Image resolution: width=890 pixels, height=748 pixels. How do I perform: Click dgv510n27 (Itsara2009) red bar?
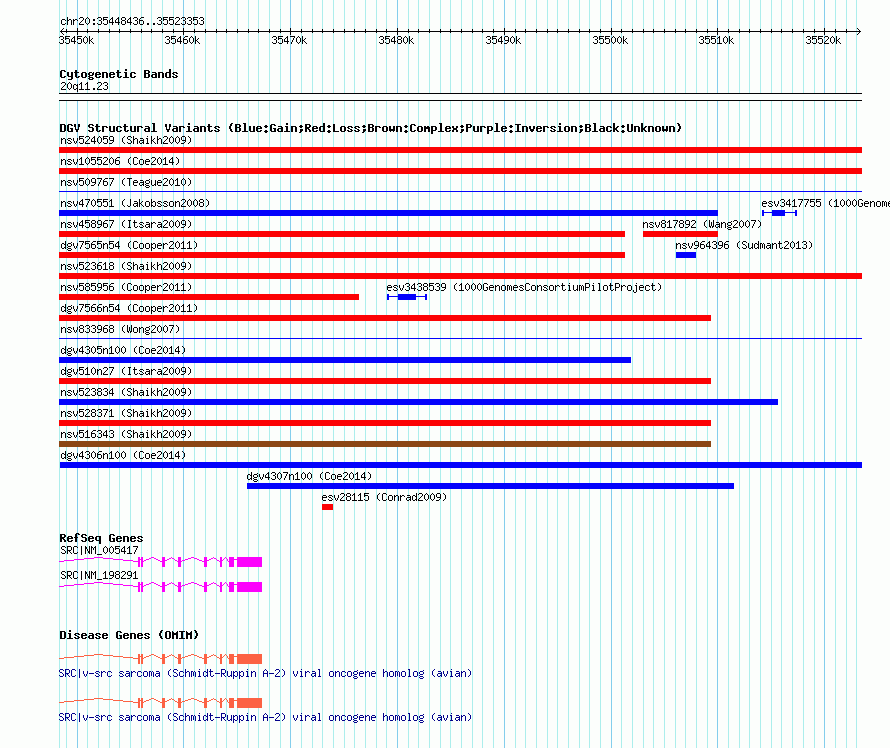385,381
